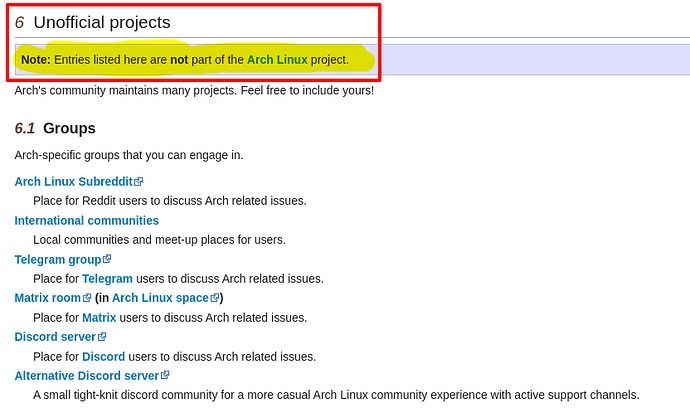Click external-link icon next to Discord server
The image size is (690, 413).
[x=102, y=336]
